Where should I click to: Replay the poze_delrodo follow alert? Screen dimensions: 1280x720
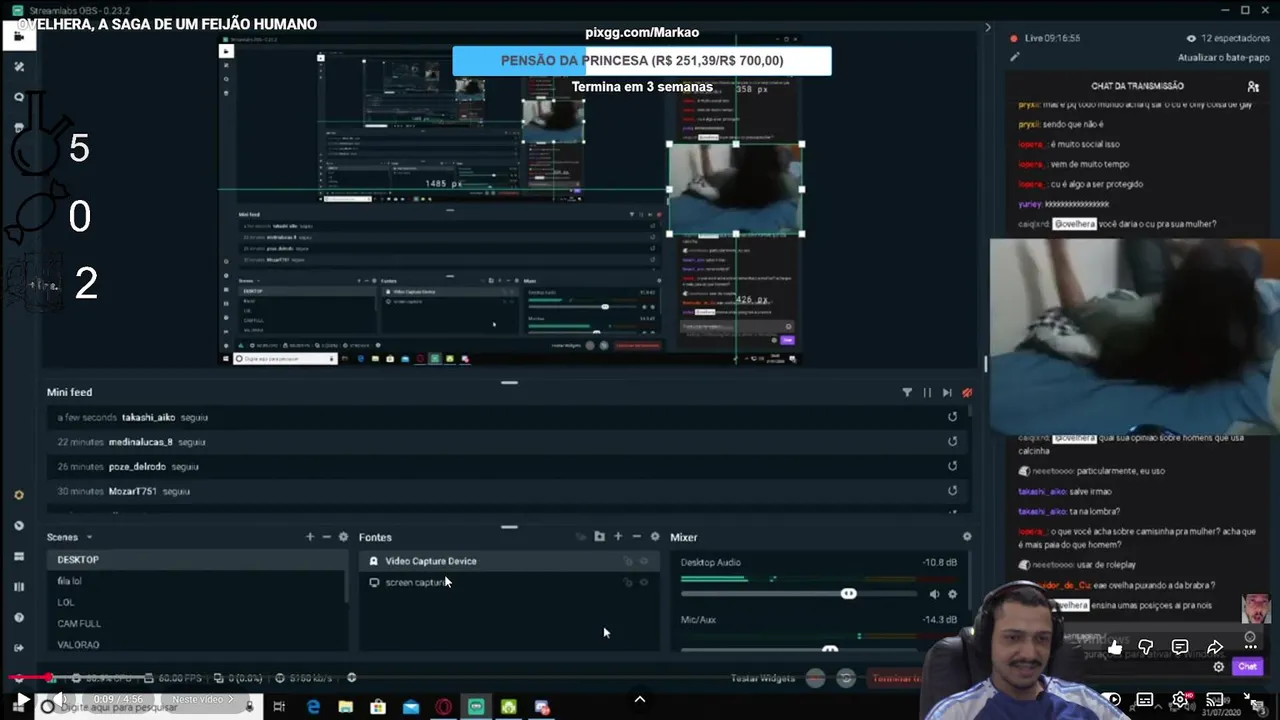coord(952,466)
